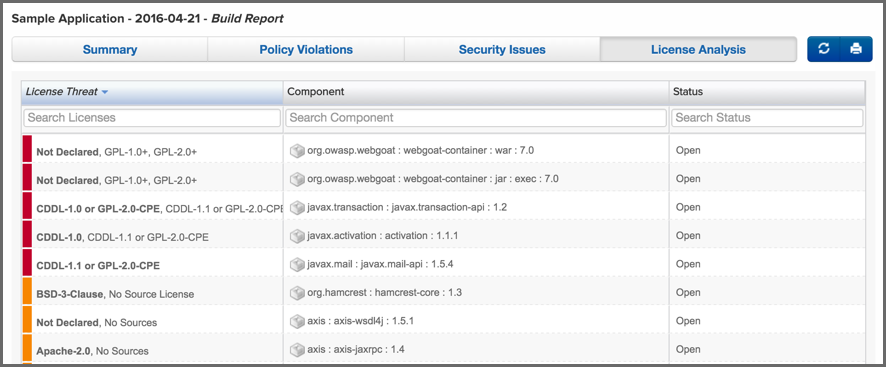Screen dimensions: 886x367
Task: Focus the Search Component field
Action: tap(476, 118)
